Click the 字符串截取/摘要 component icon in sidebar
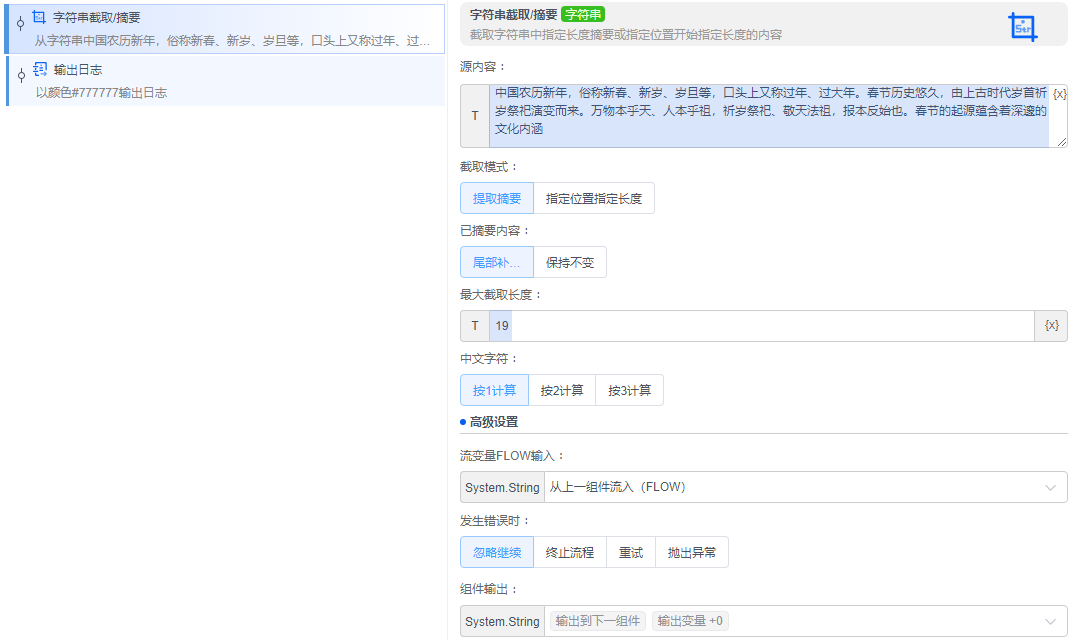Viewport: 1071px width, 640px height. coord(37,17)
